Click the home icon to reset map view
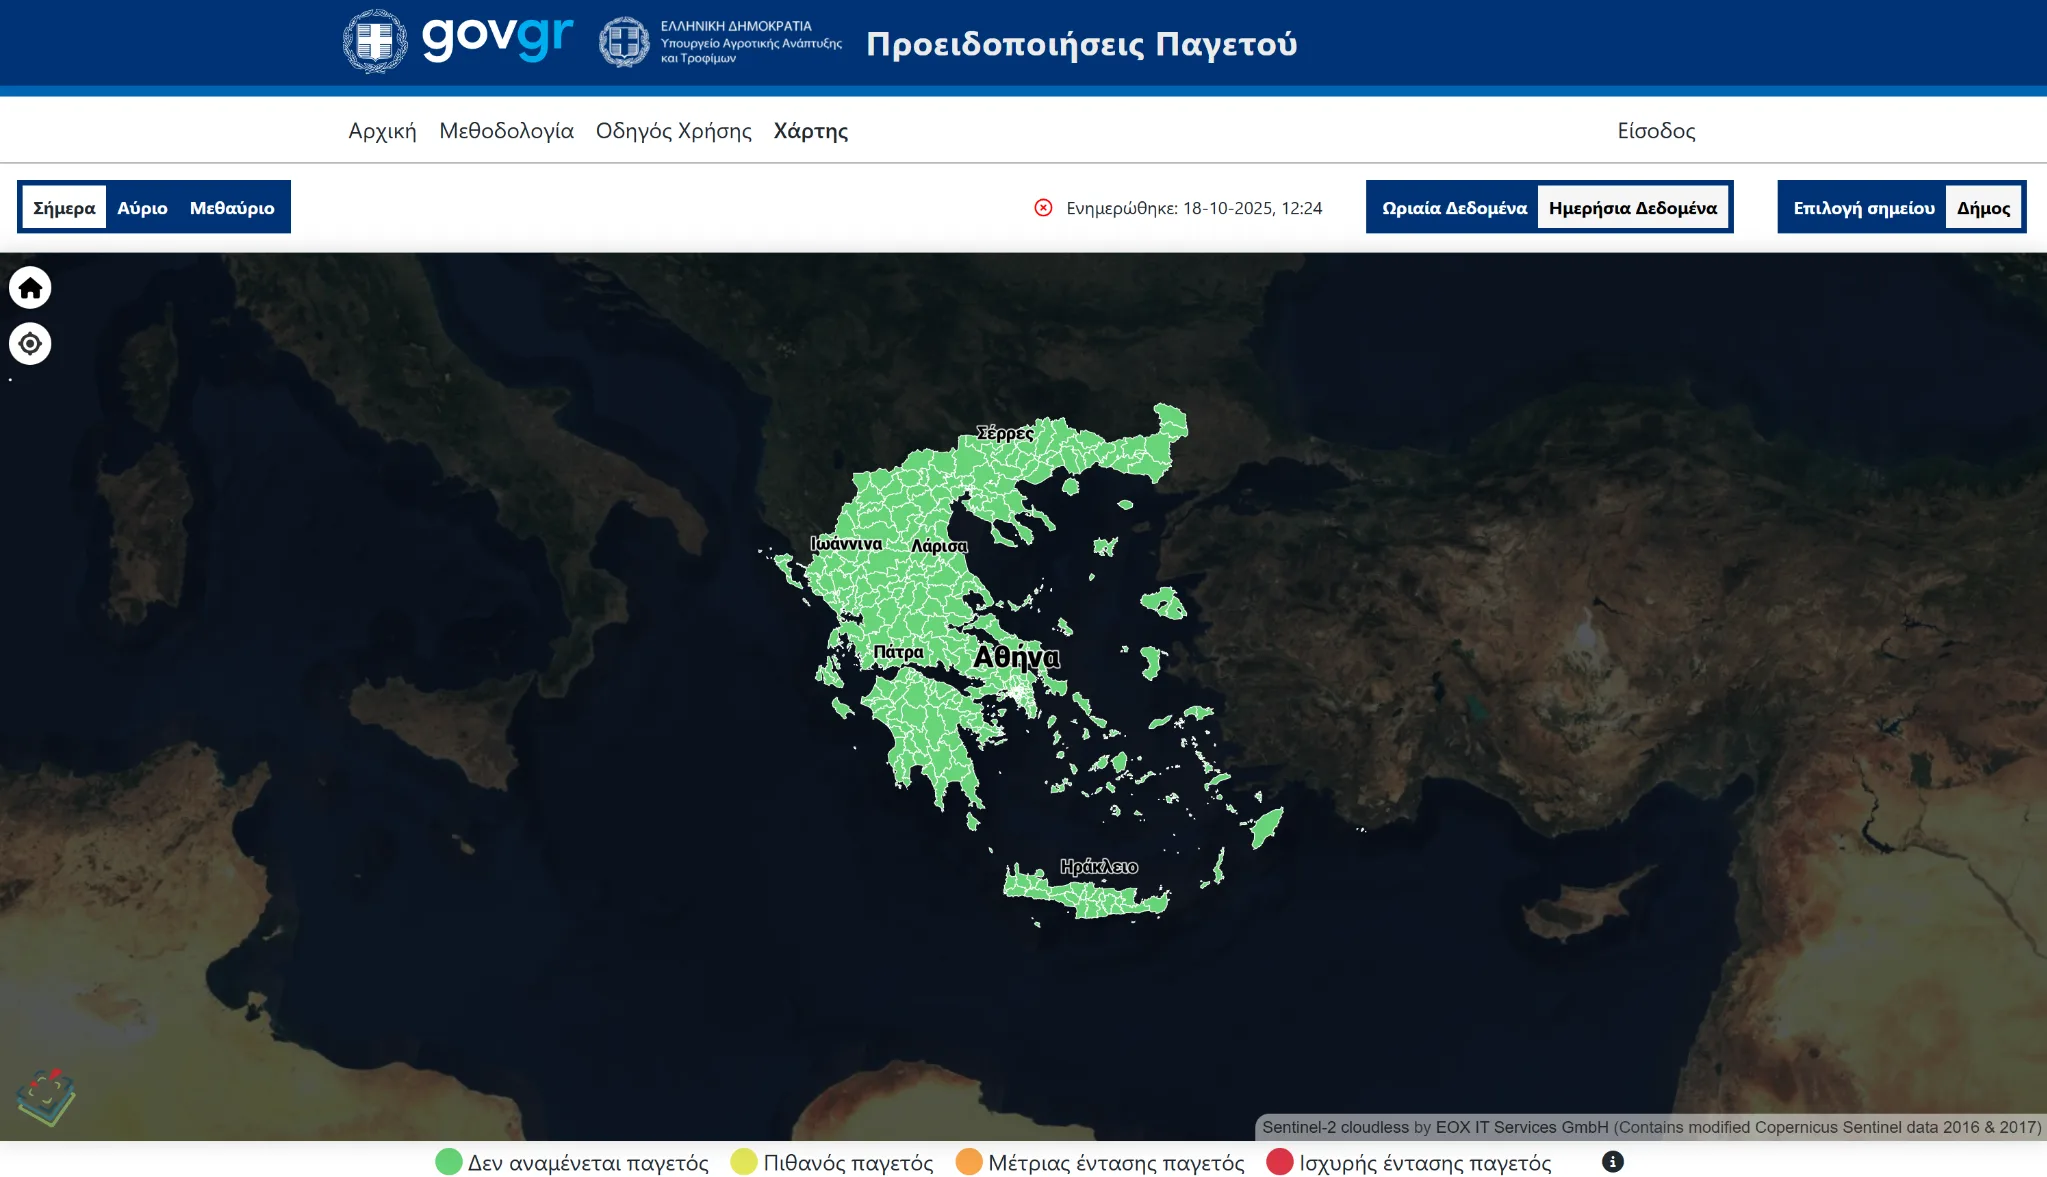Viewport: 2047px width, 1177px height. (30, 288)
